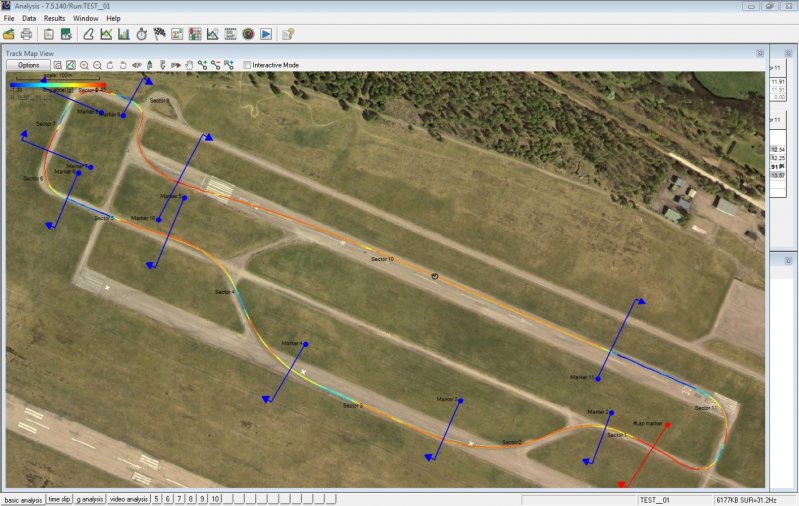This screenshot has width=799, height=506.
Task: Click the Sector 10 label on the map
Action: click(x=382, y=259)
